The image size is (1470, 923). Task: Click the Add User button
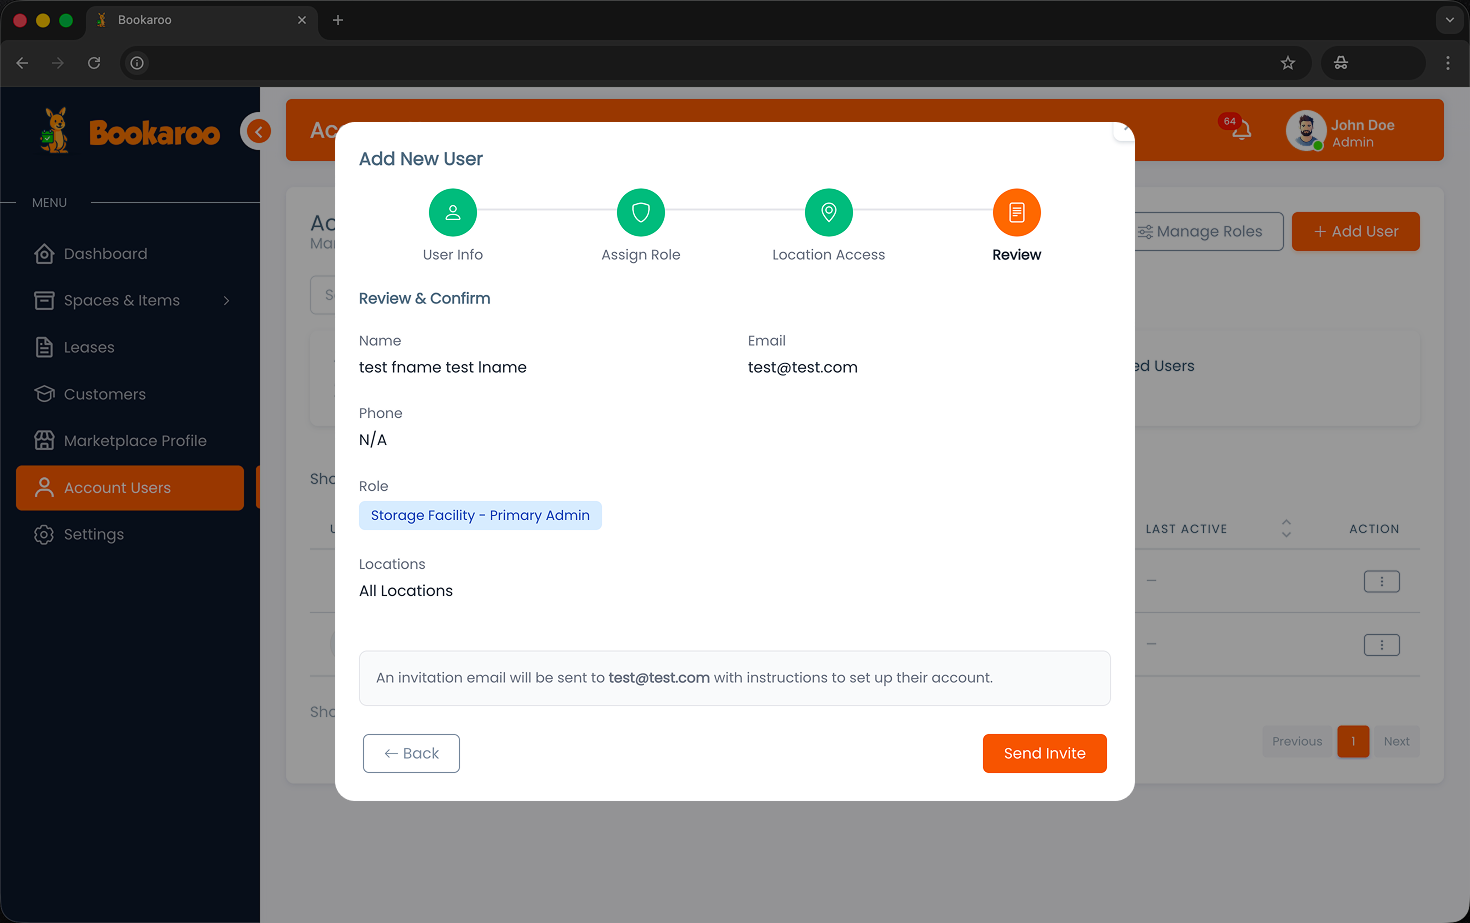1355,231
